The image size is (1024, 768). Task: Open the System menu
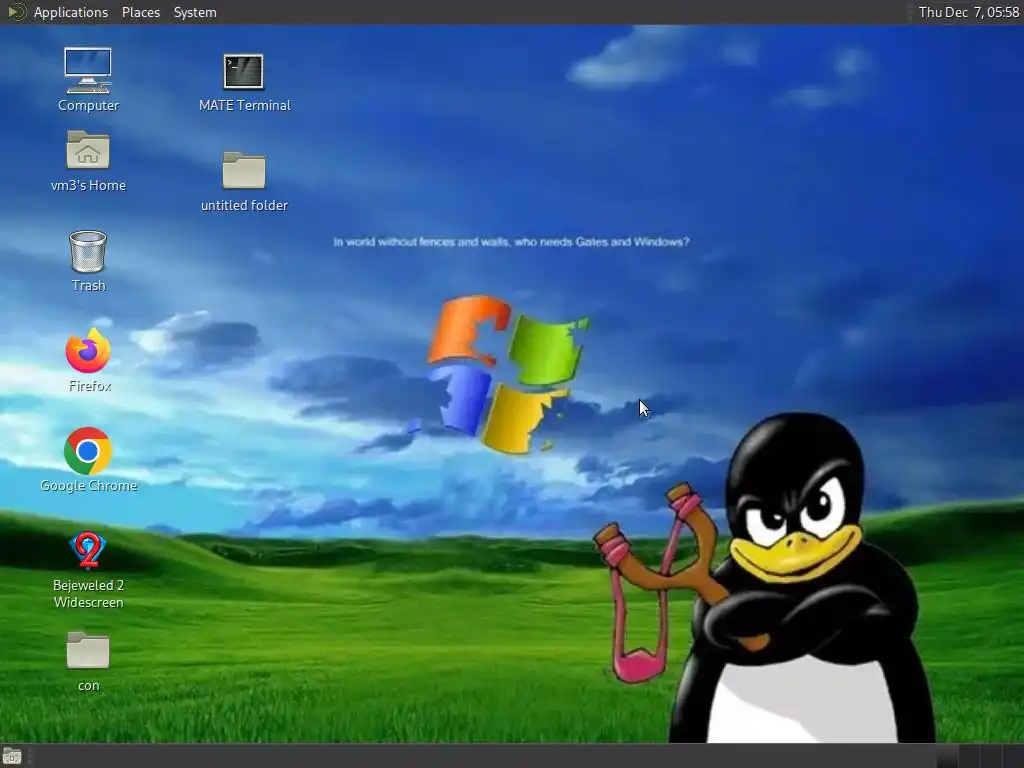point(195,12)
